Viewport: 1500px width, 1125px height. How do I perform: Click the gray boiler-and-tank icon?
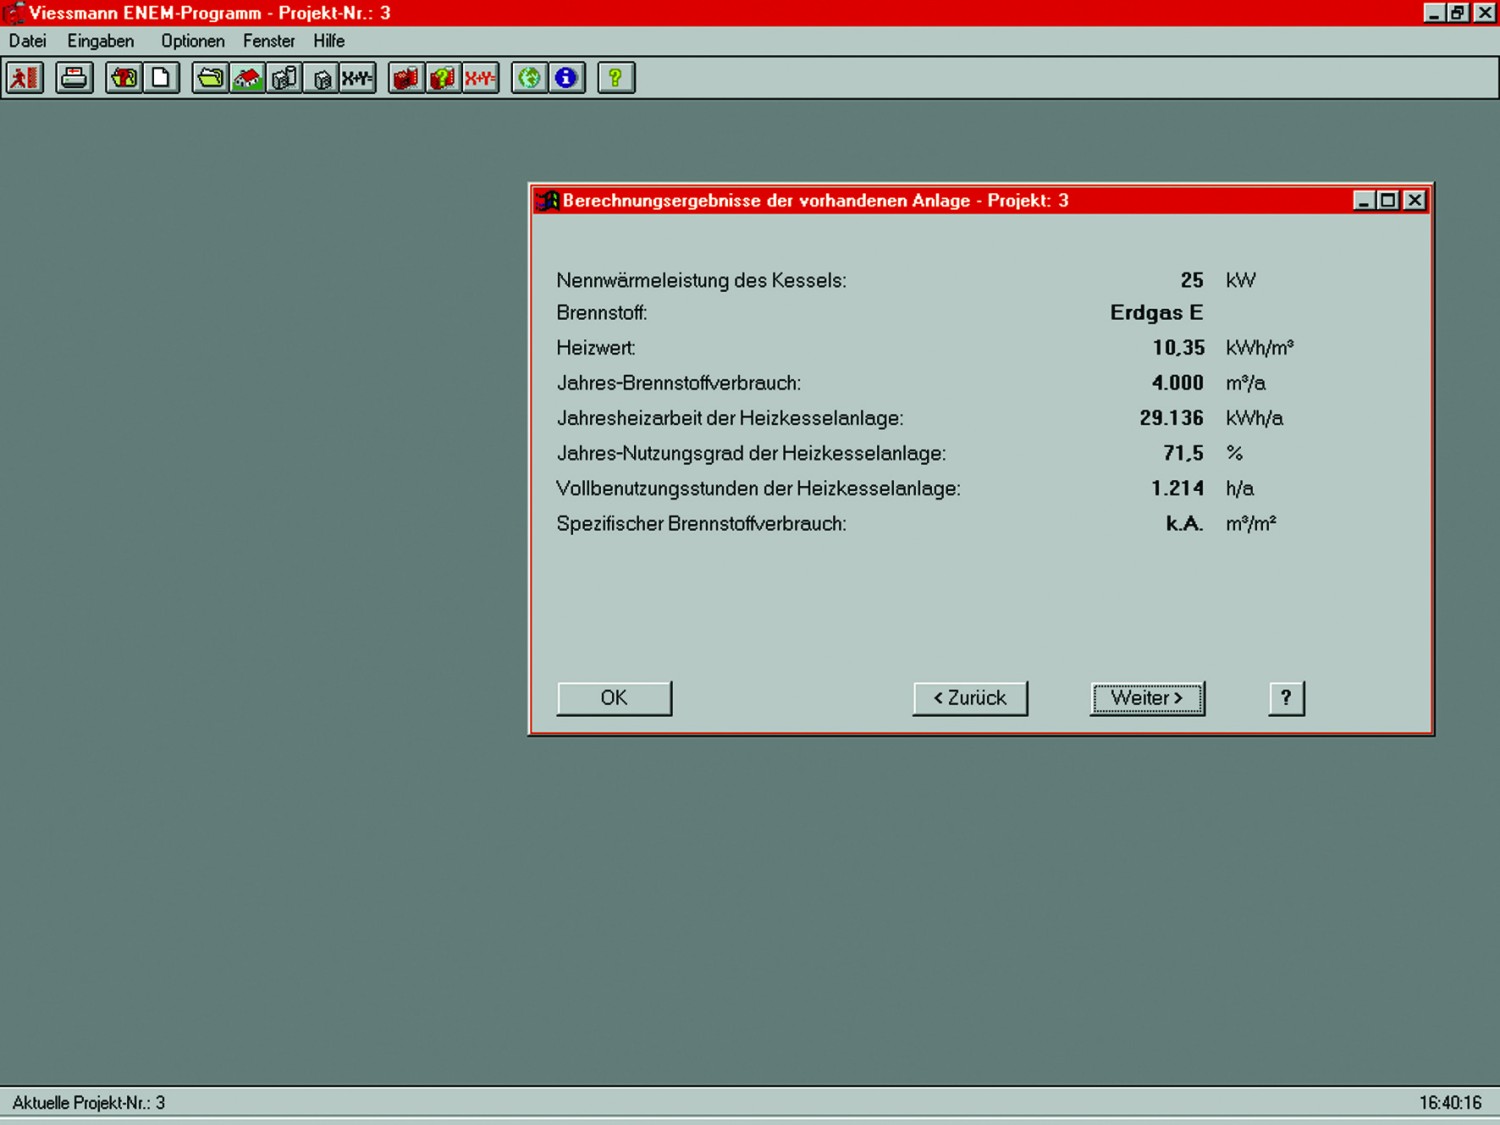tap(284, 78)
